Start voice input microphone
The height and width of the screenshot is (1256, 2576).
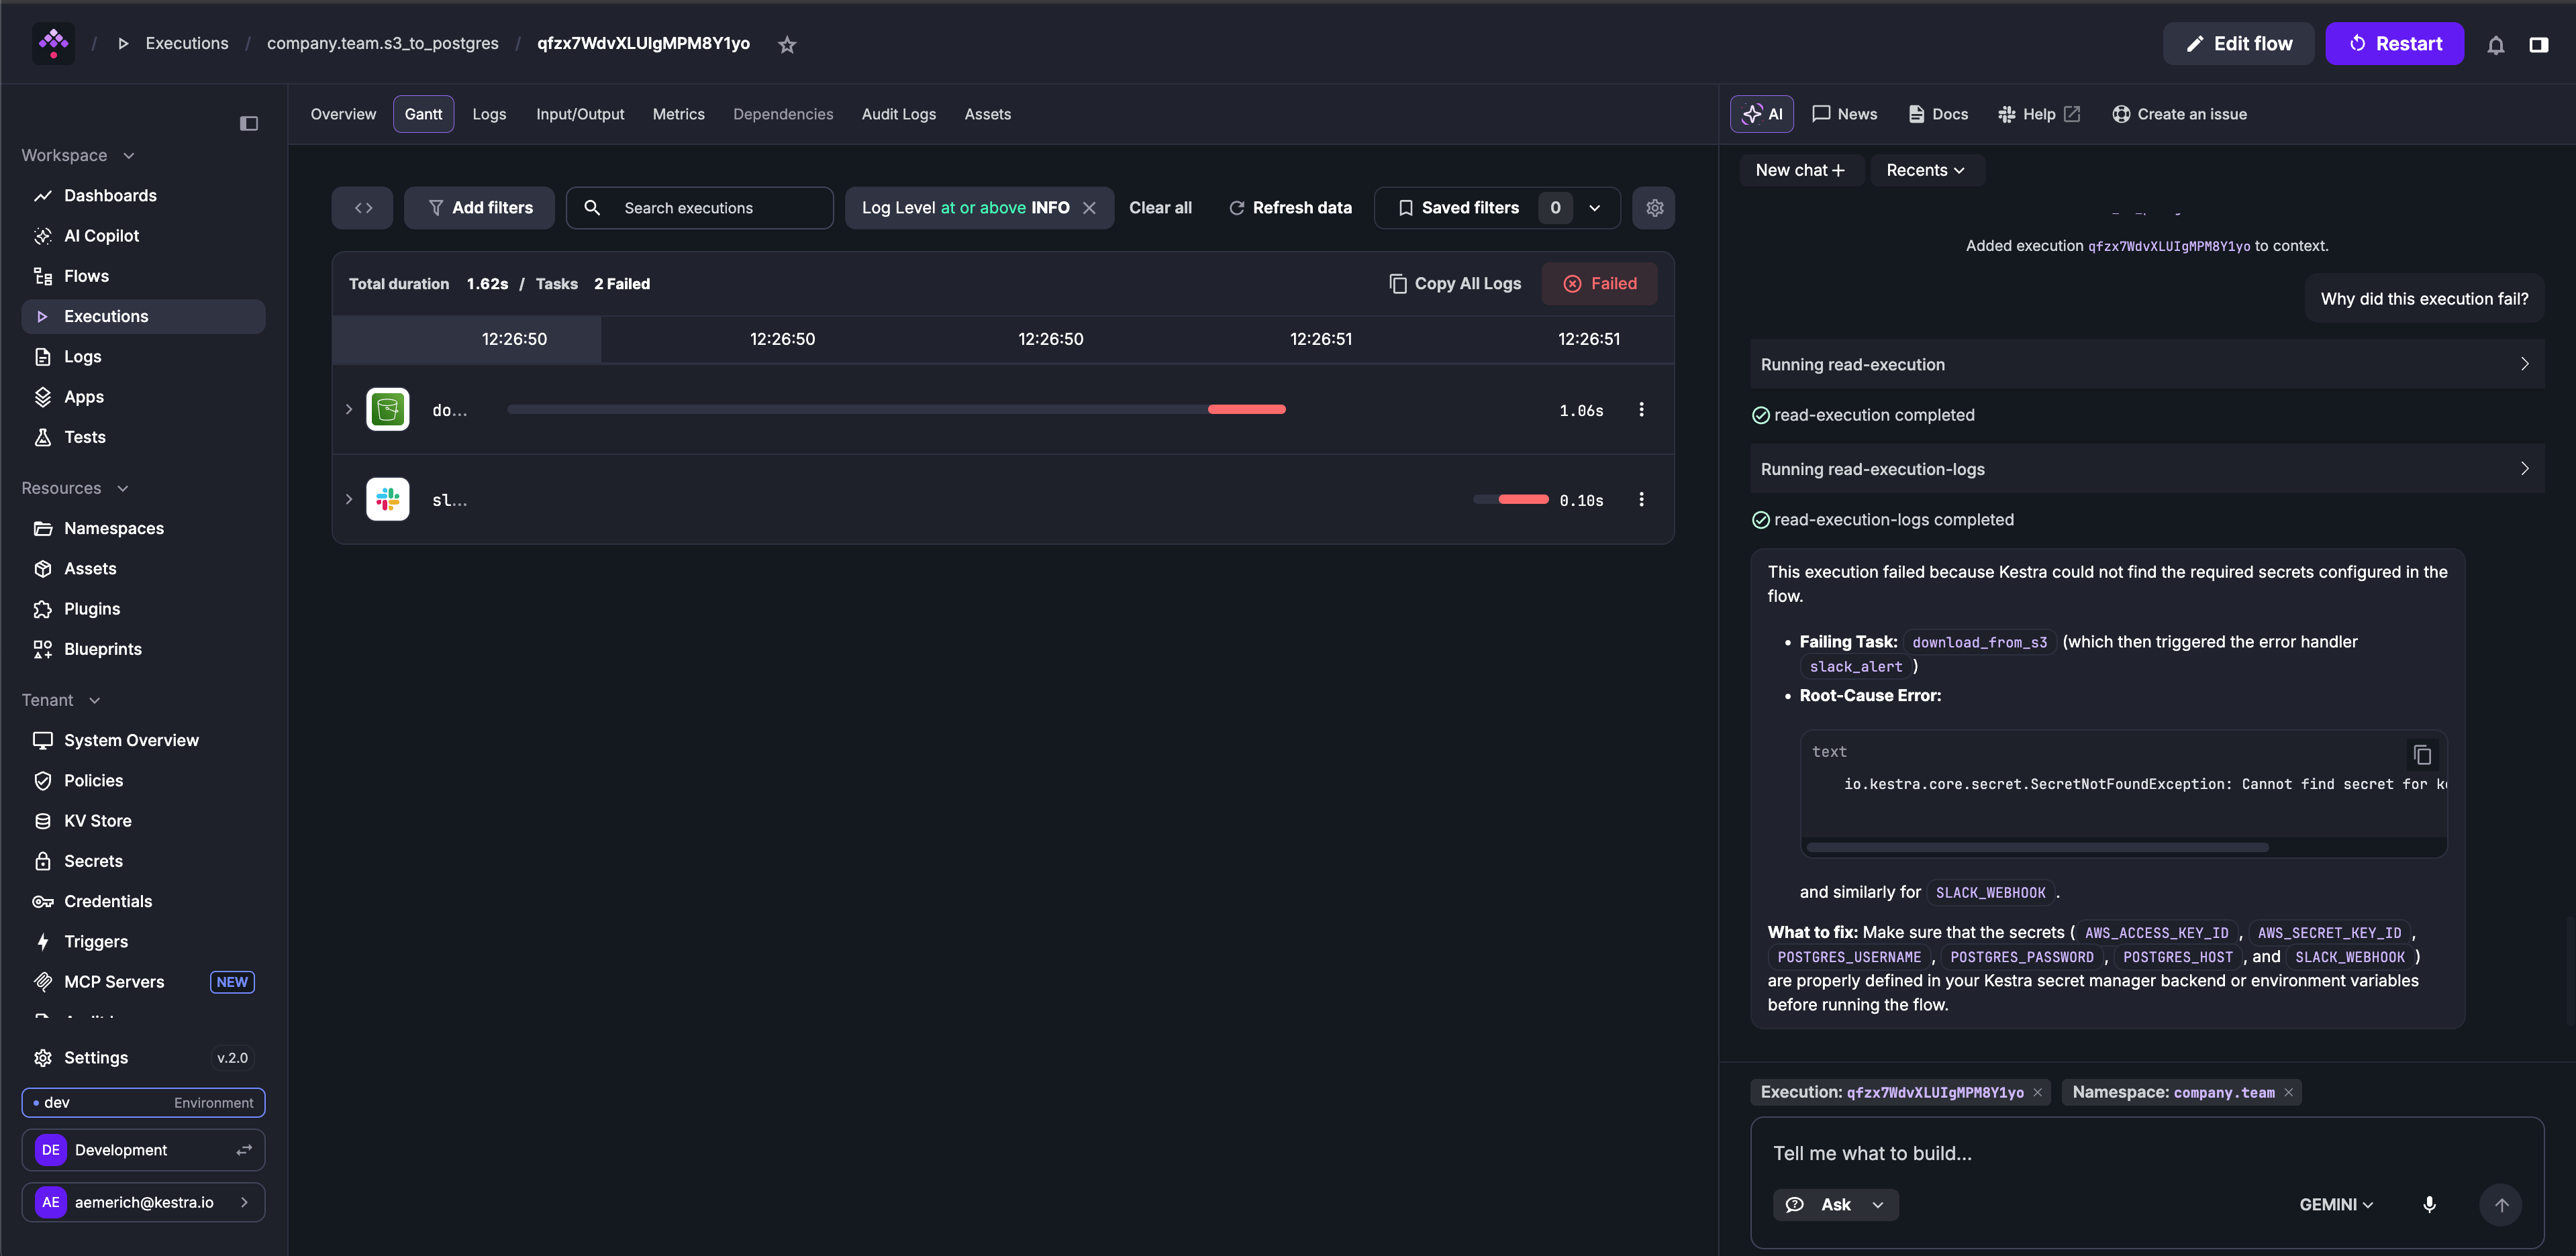(2429, 1204)
